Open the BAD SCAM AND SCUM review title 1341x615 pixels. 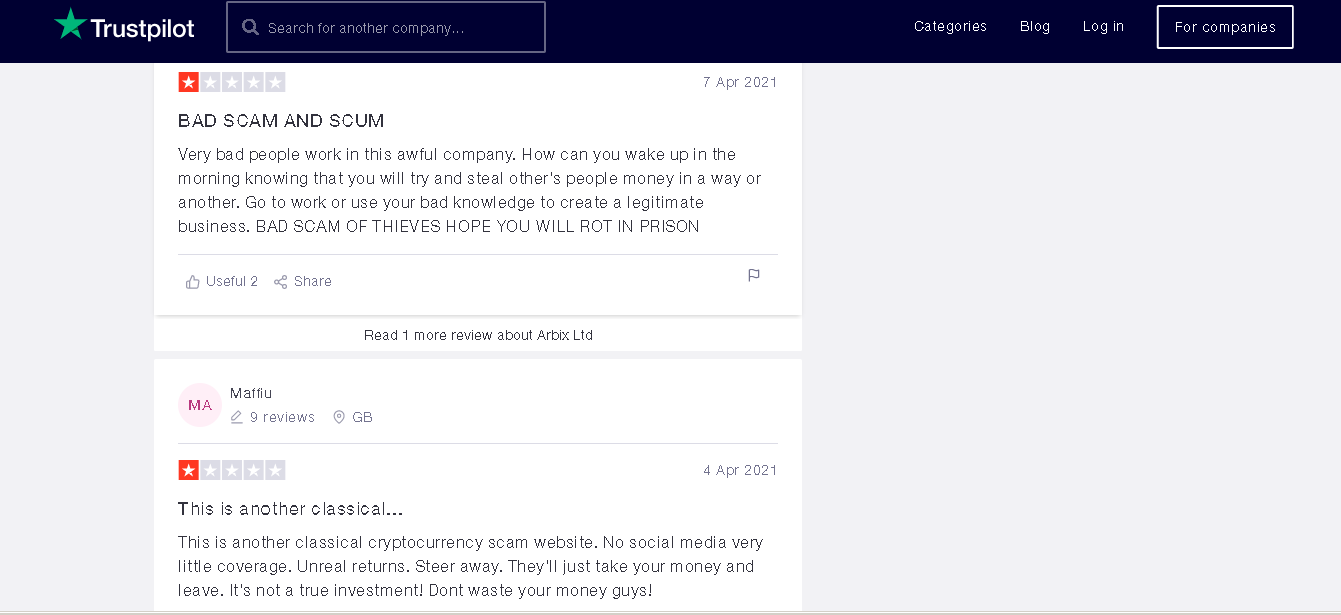tap(281, 121)
